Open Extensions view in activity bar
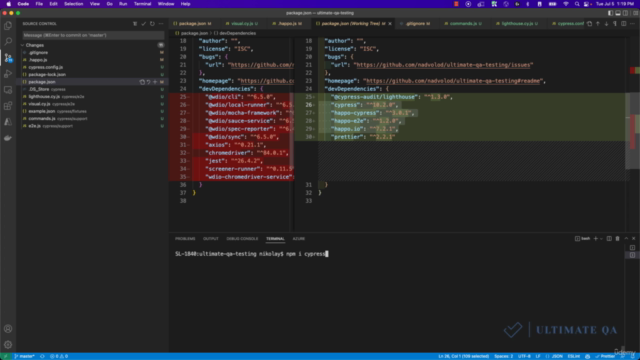 tap(8, 106)
